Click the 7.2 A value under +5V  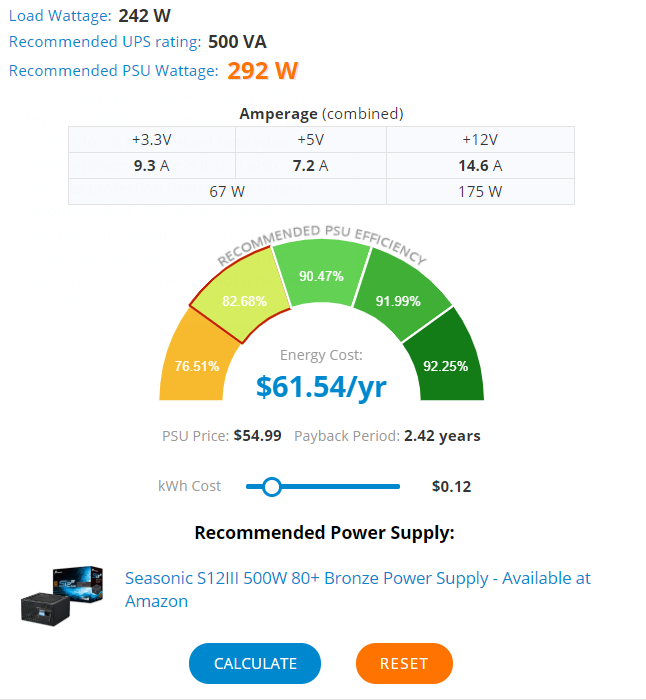pos(310,165)
